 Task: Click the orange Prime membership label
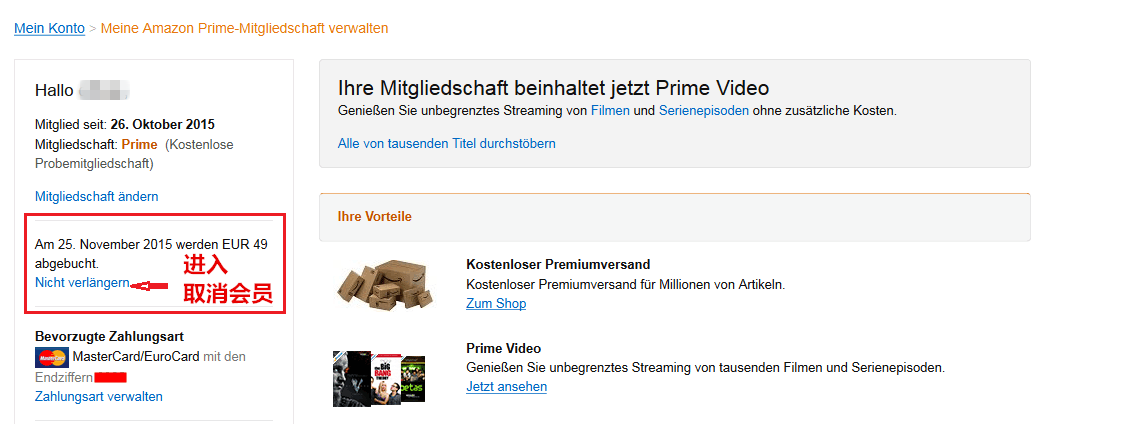point(140,144)
